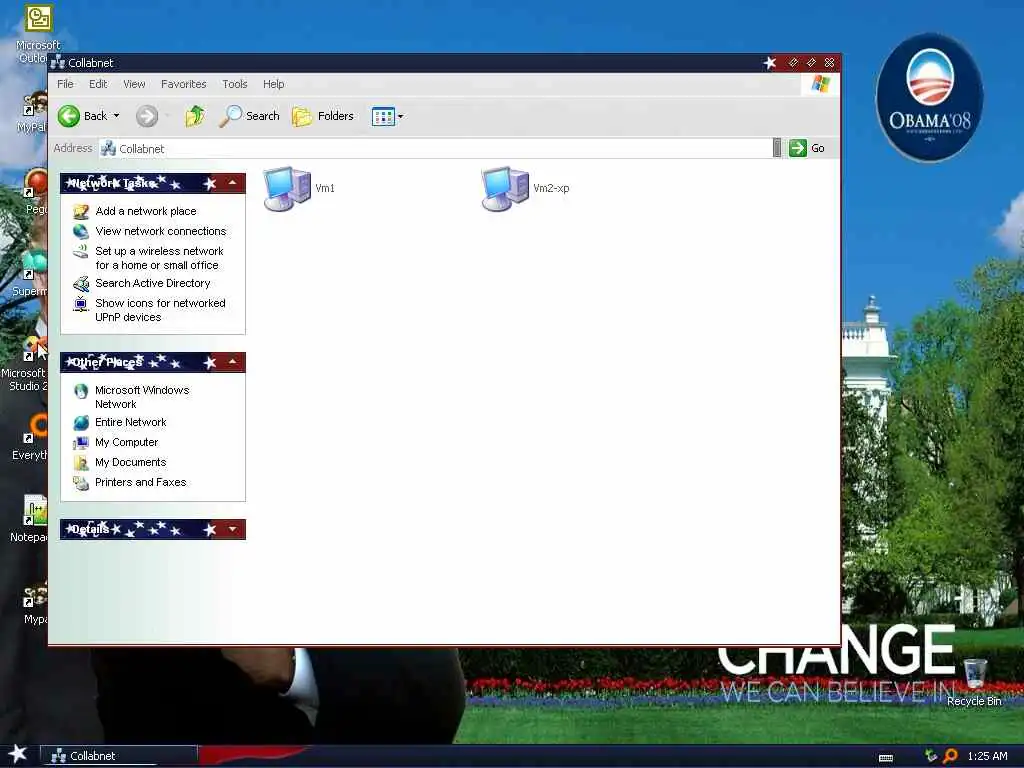
Task: Open the File menu
Action: [65, 84]
